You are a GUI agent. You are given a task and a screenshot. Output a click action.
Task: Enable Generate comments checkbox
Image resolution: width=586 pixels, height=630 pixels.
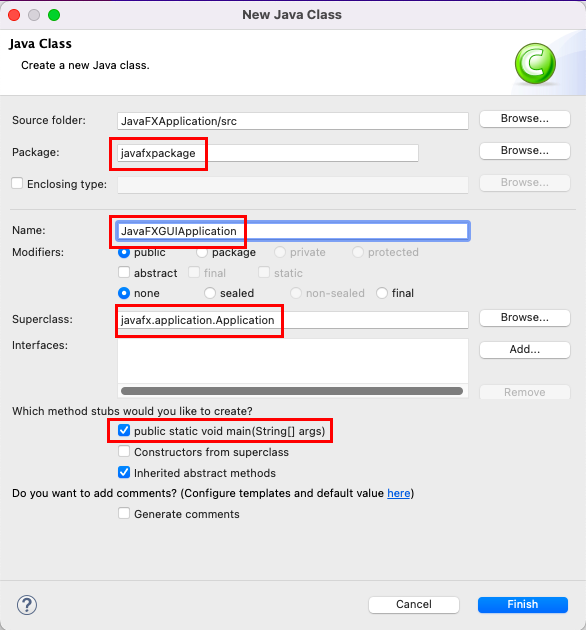point(124,513)
